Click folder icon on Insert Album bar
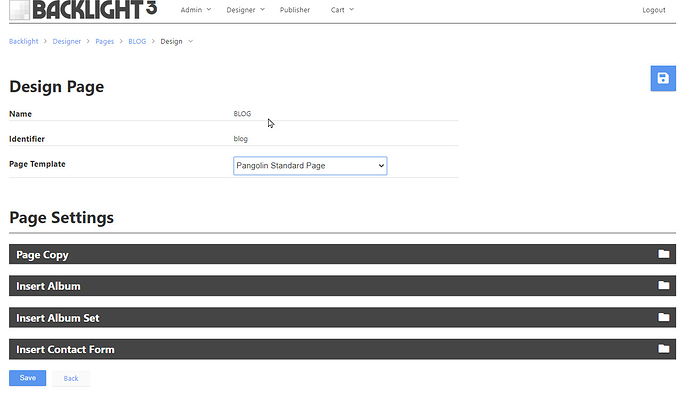 tap(663, 286)
